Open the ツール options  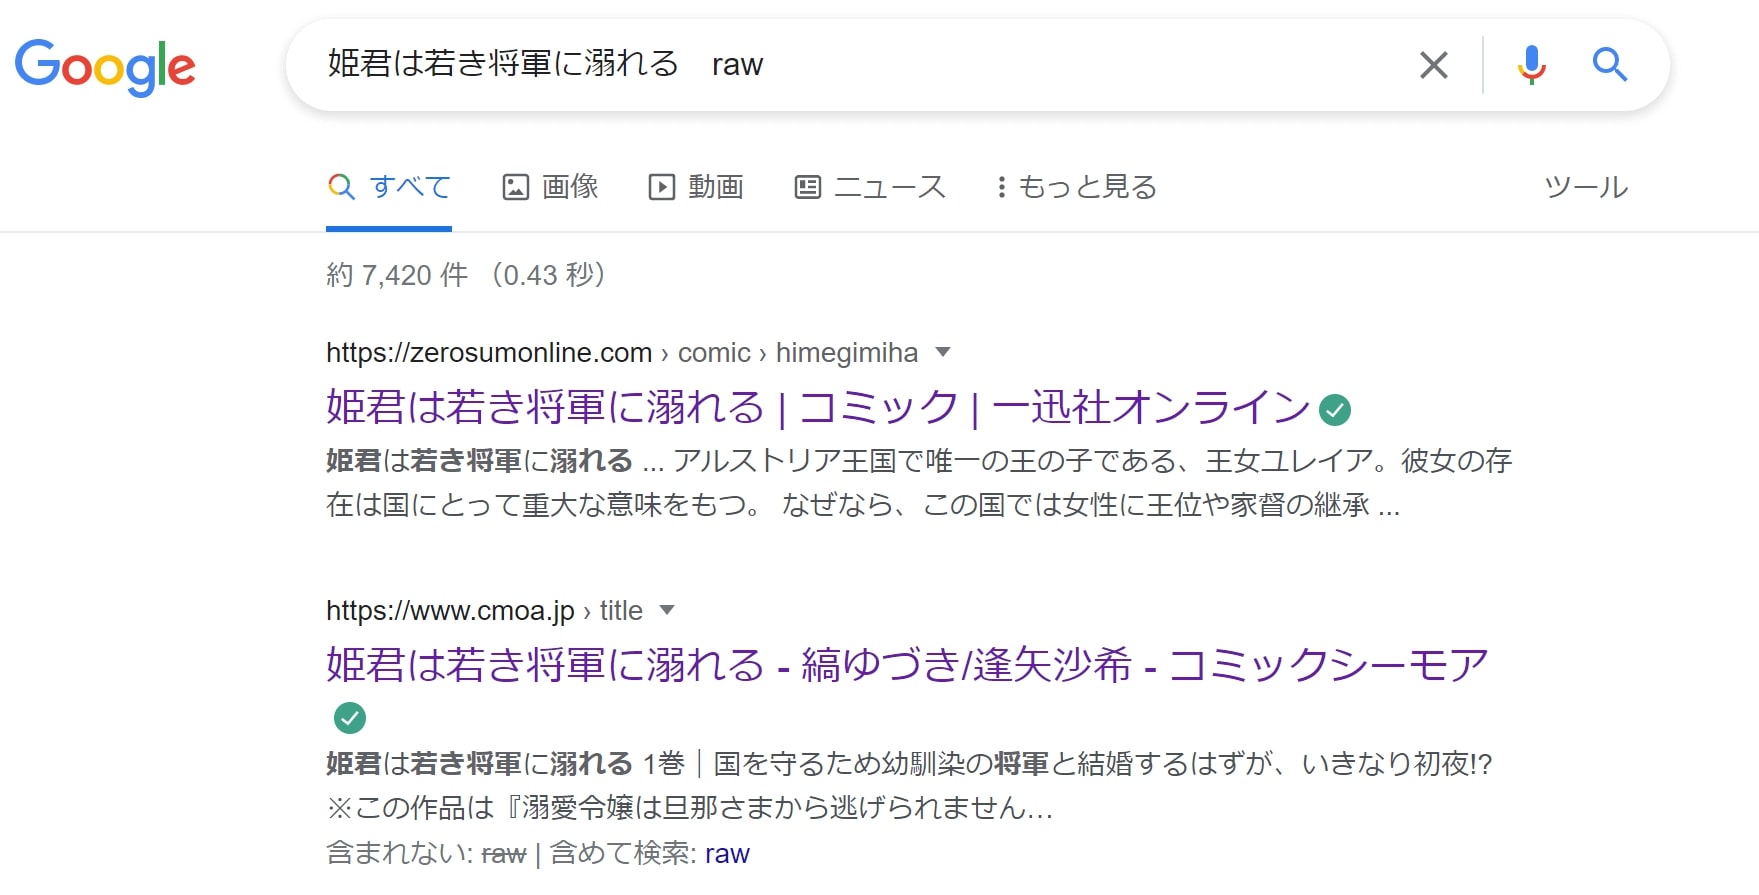tap(1586, 187)
